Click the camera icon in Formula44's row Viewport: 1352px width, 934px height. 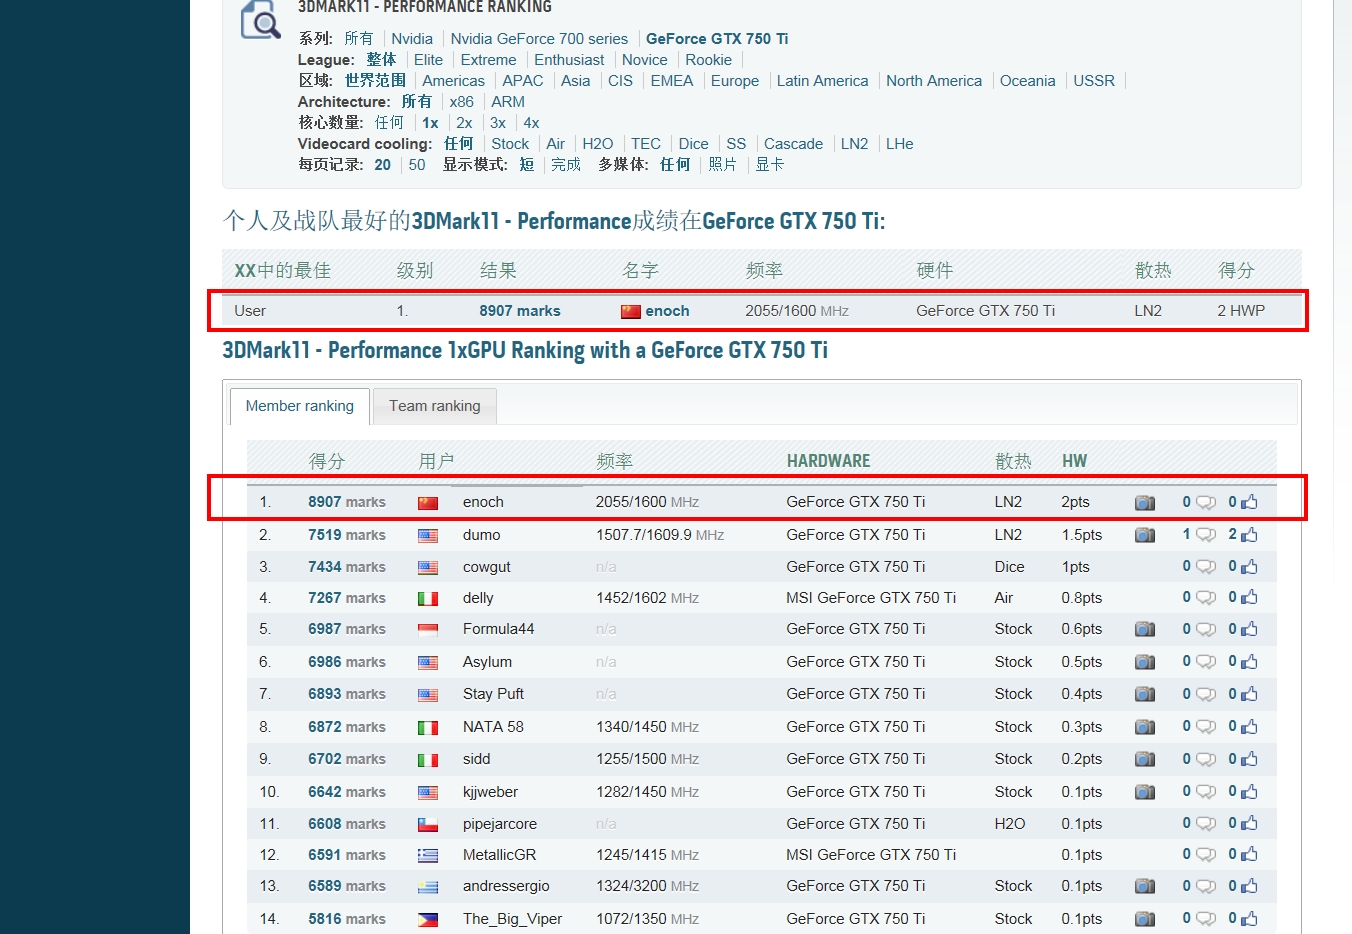coord(1144,630)
